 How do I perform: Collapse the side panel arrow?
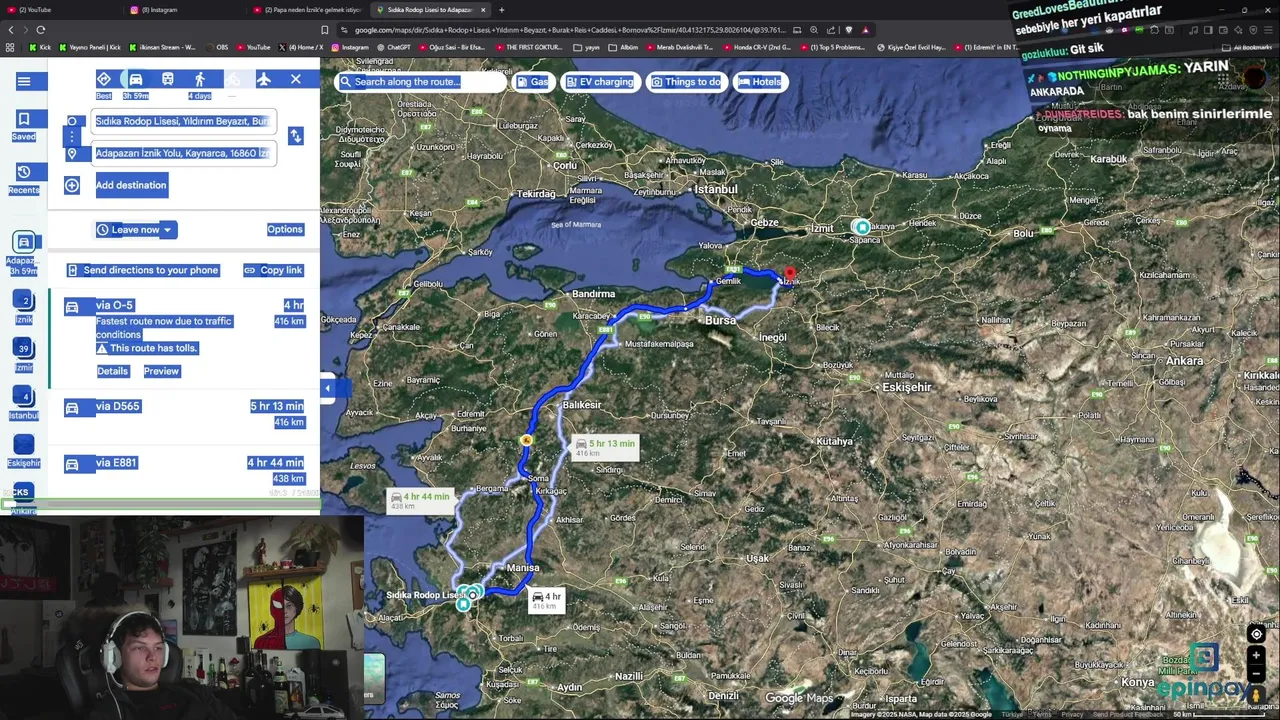point(327,388)
